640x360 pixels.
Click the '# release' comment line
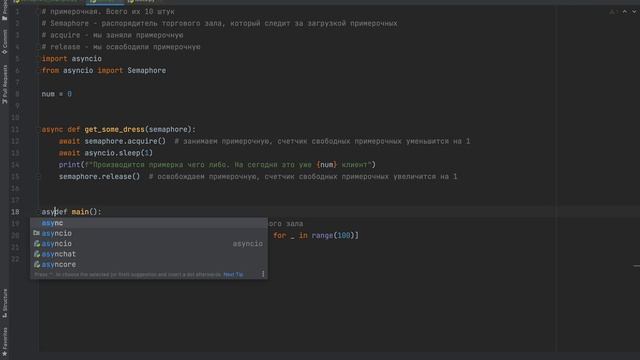121,47
